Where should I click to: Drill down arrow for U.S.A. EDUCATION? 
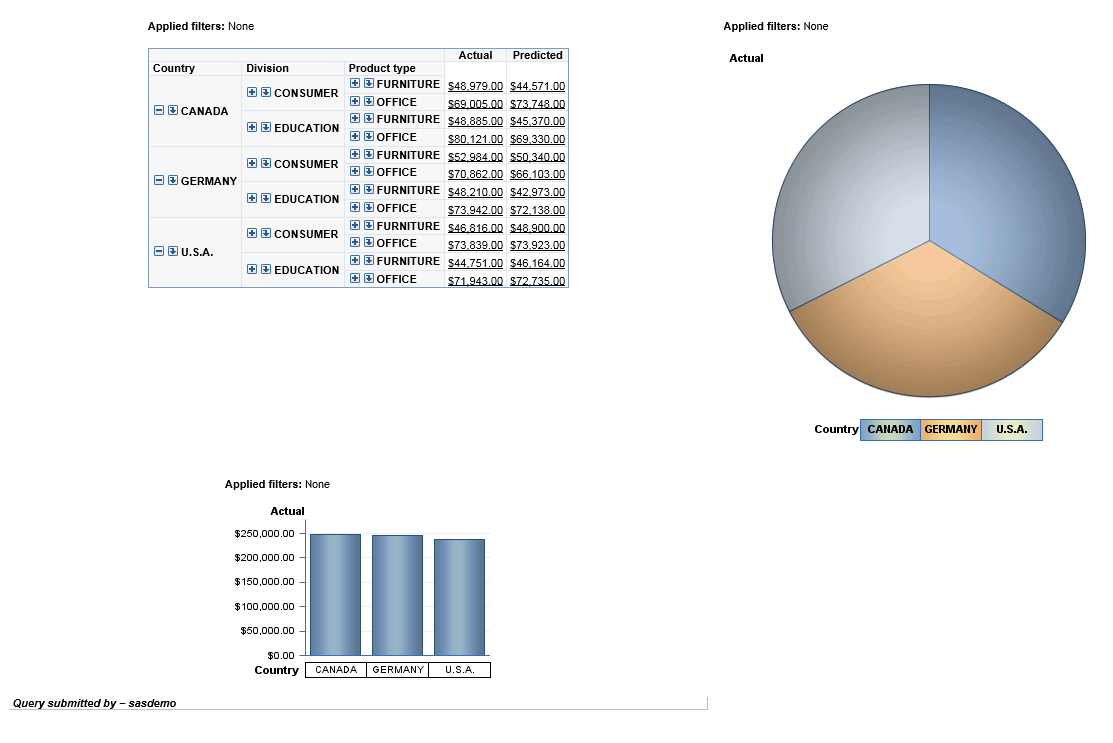pyautogui.click(x=265, y=270)
